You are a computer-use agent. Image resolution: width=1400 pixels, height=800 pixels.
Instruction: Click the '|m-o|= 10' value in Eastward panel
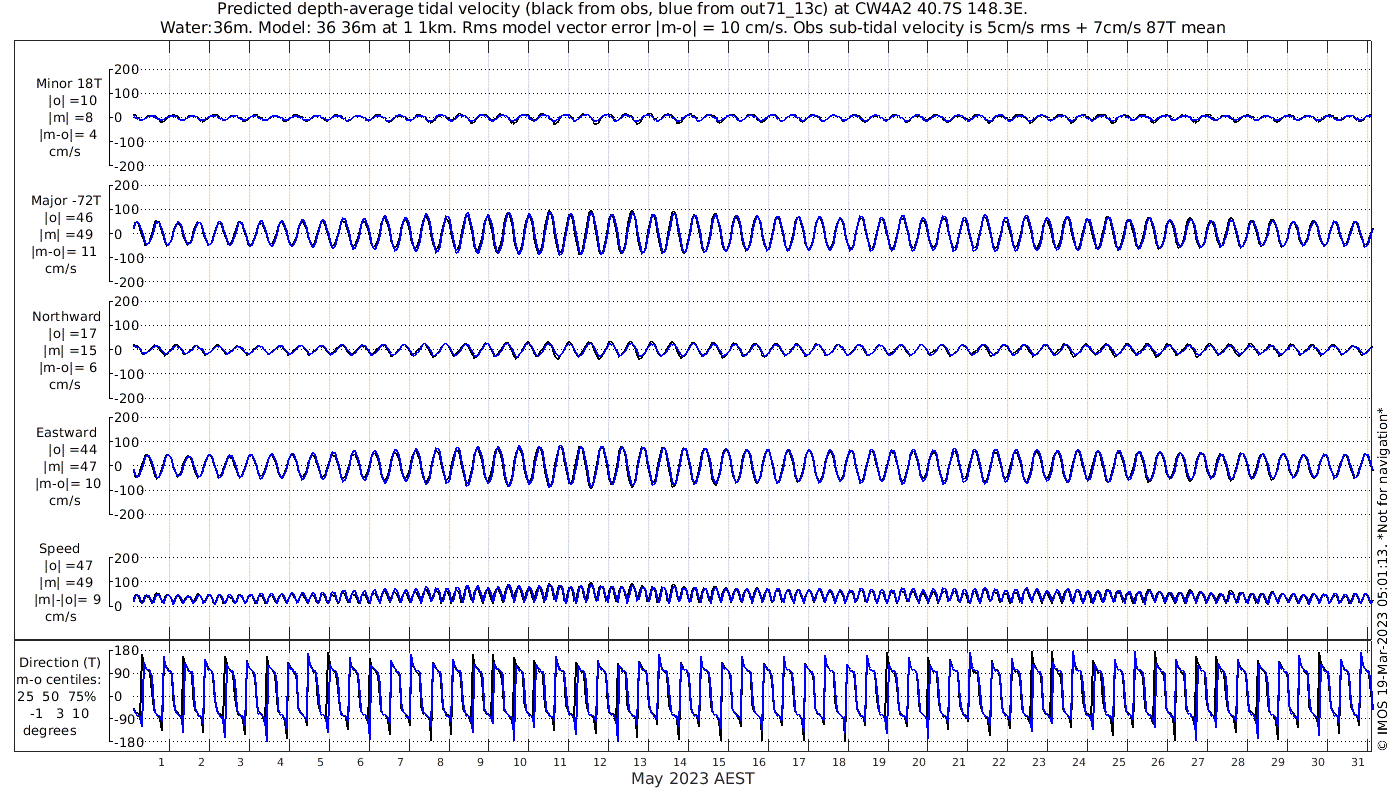tap(68, 484)
